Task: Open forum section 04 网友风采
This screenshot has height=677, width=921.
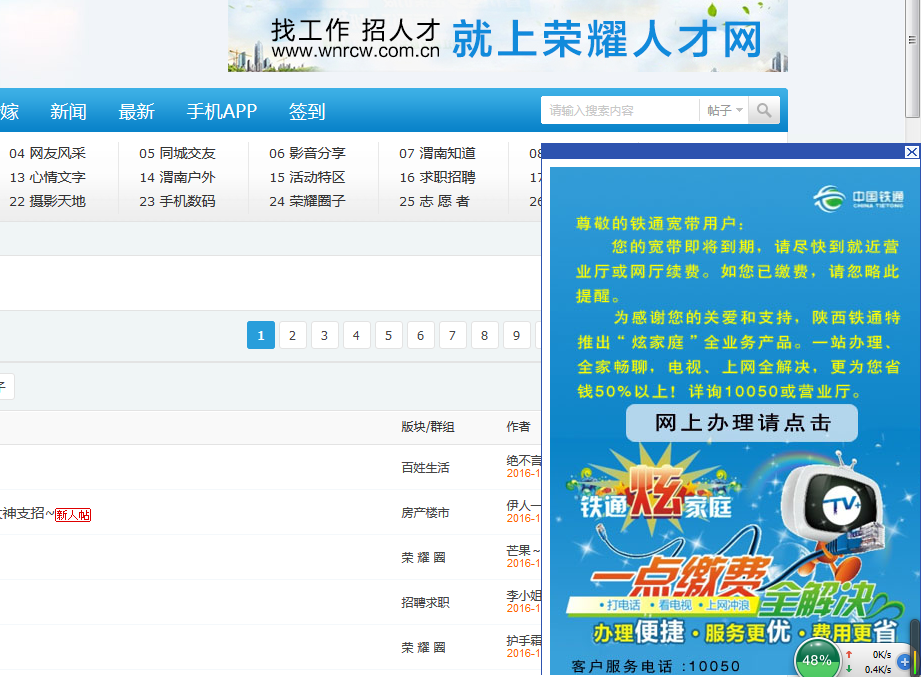Action: [x=48, y=153]
